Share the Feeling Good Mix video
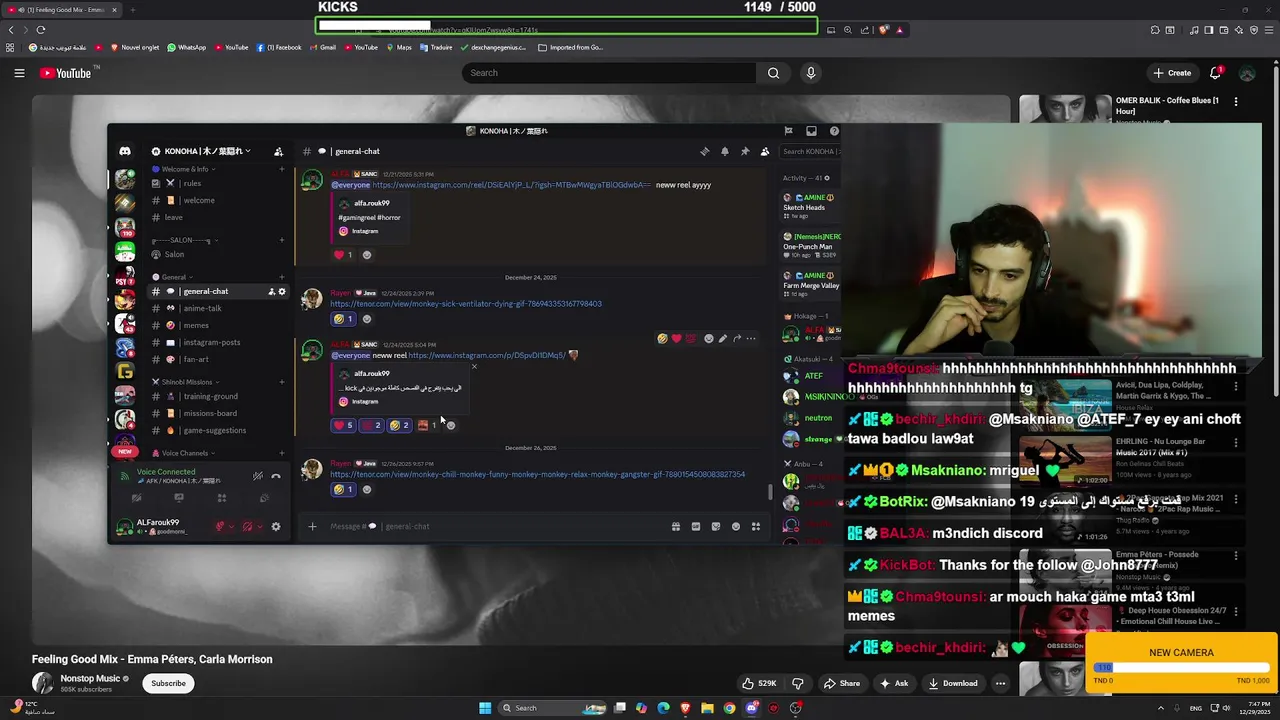The width and height of the screenshot is (1280, 720). 841,683
